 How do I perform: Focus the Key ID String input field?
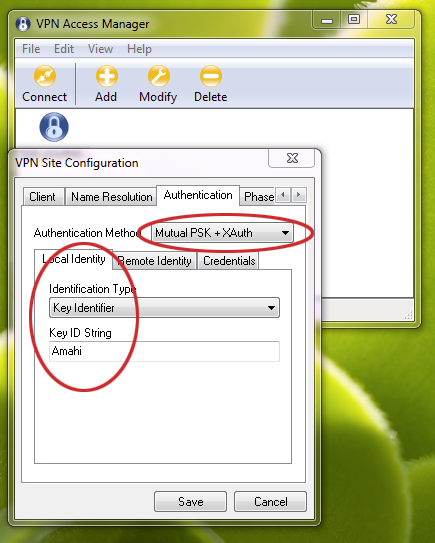pos(165,351)
